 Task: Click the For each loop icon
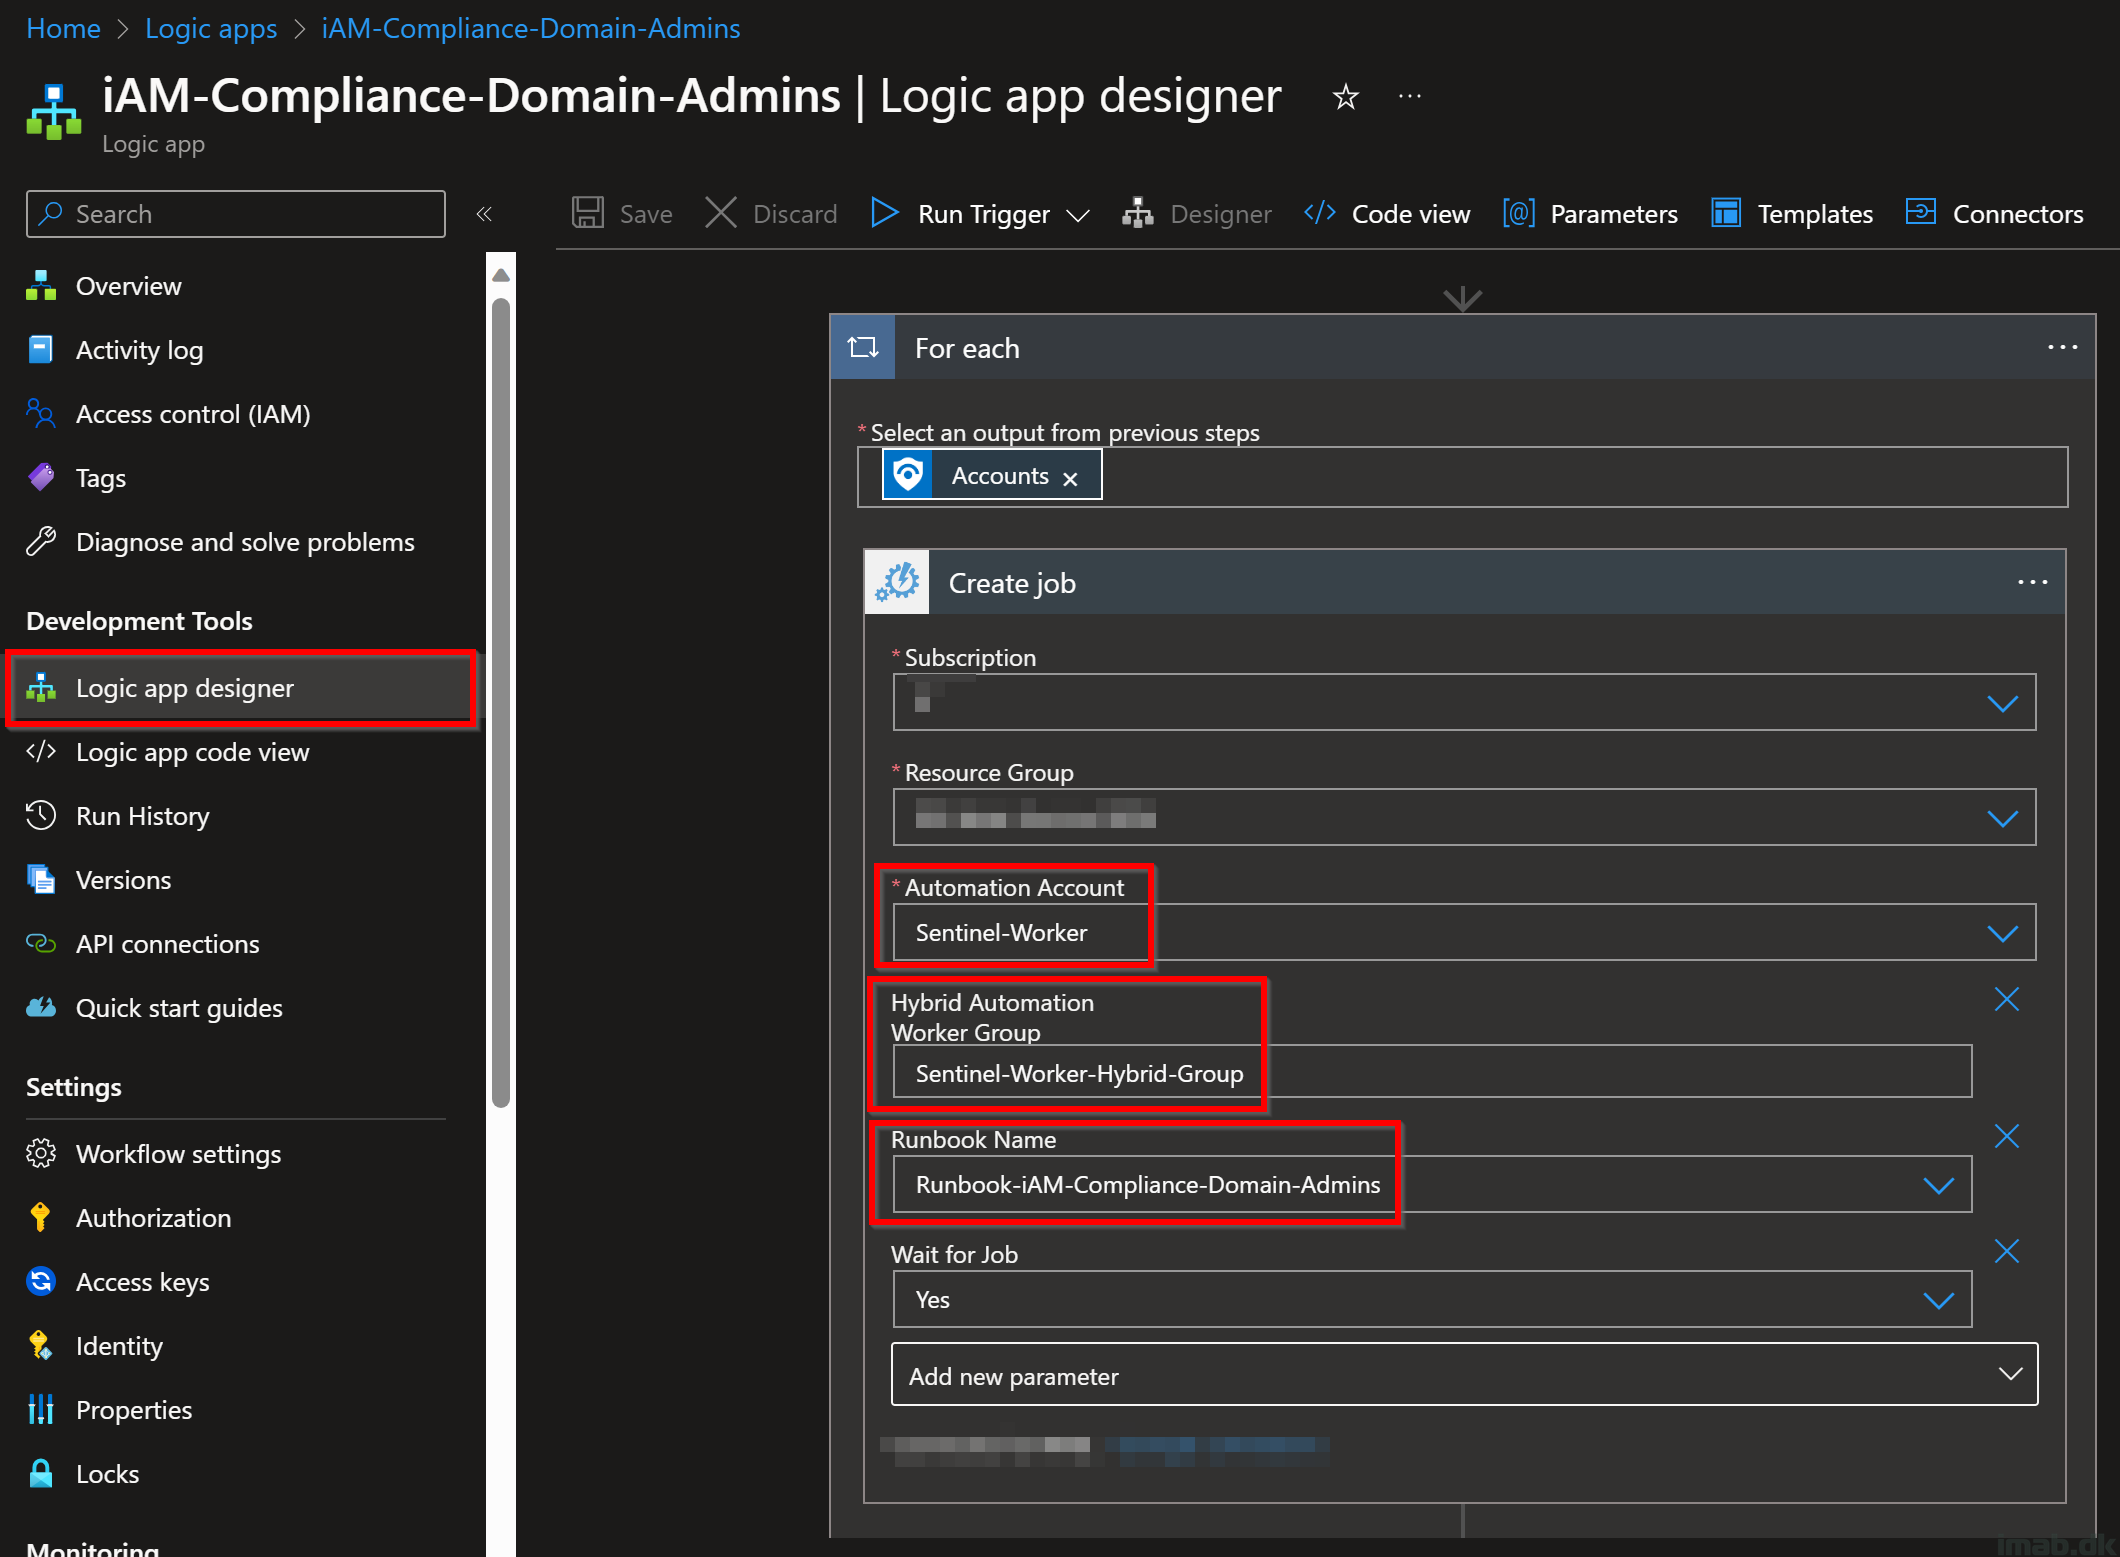863,348
